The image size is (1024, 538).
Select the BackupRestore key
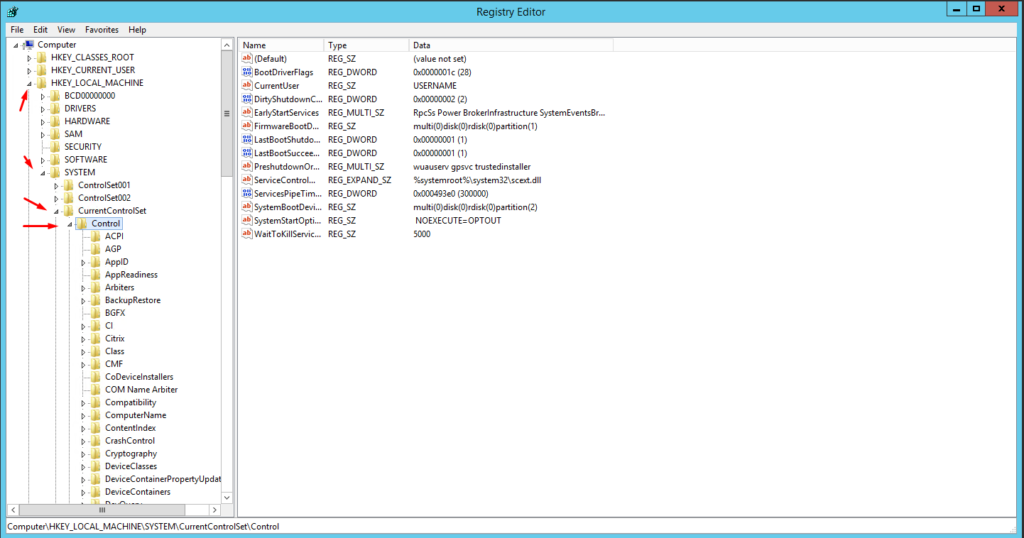(133, 300)
